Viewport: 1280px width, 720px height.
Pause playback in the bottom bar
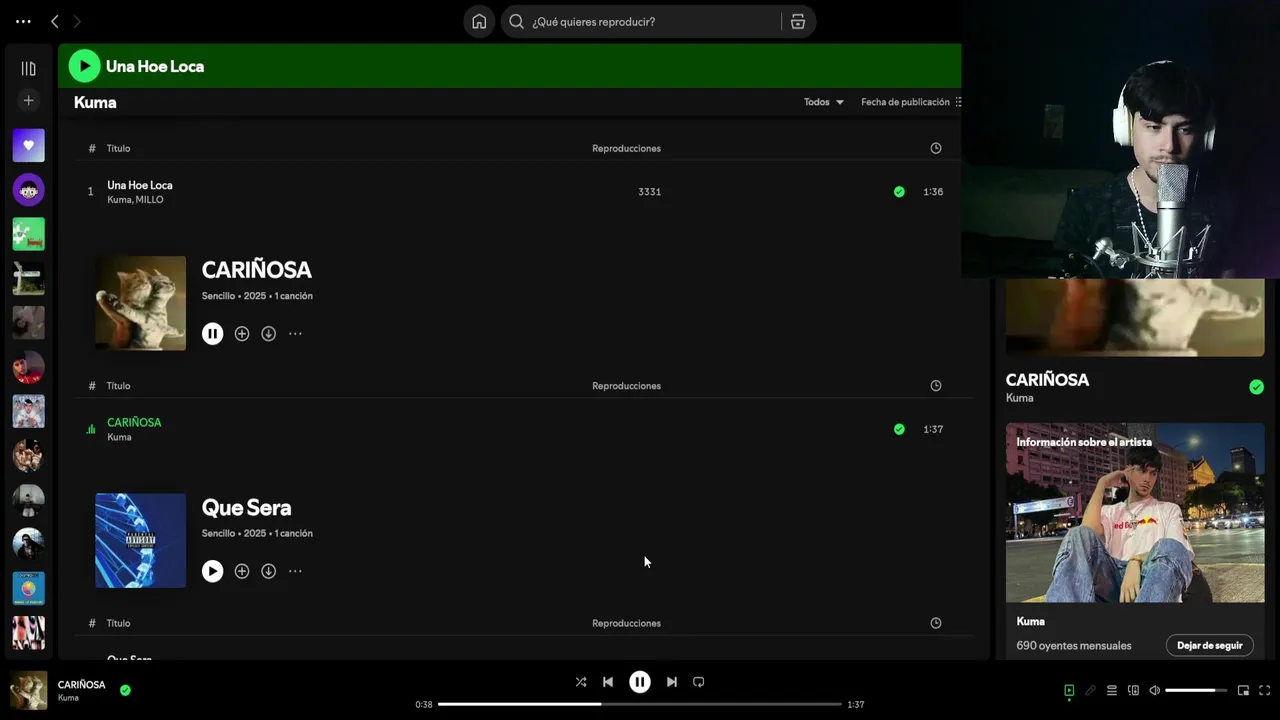click(640, 682)
